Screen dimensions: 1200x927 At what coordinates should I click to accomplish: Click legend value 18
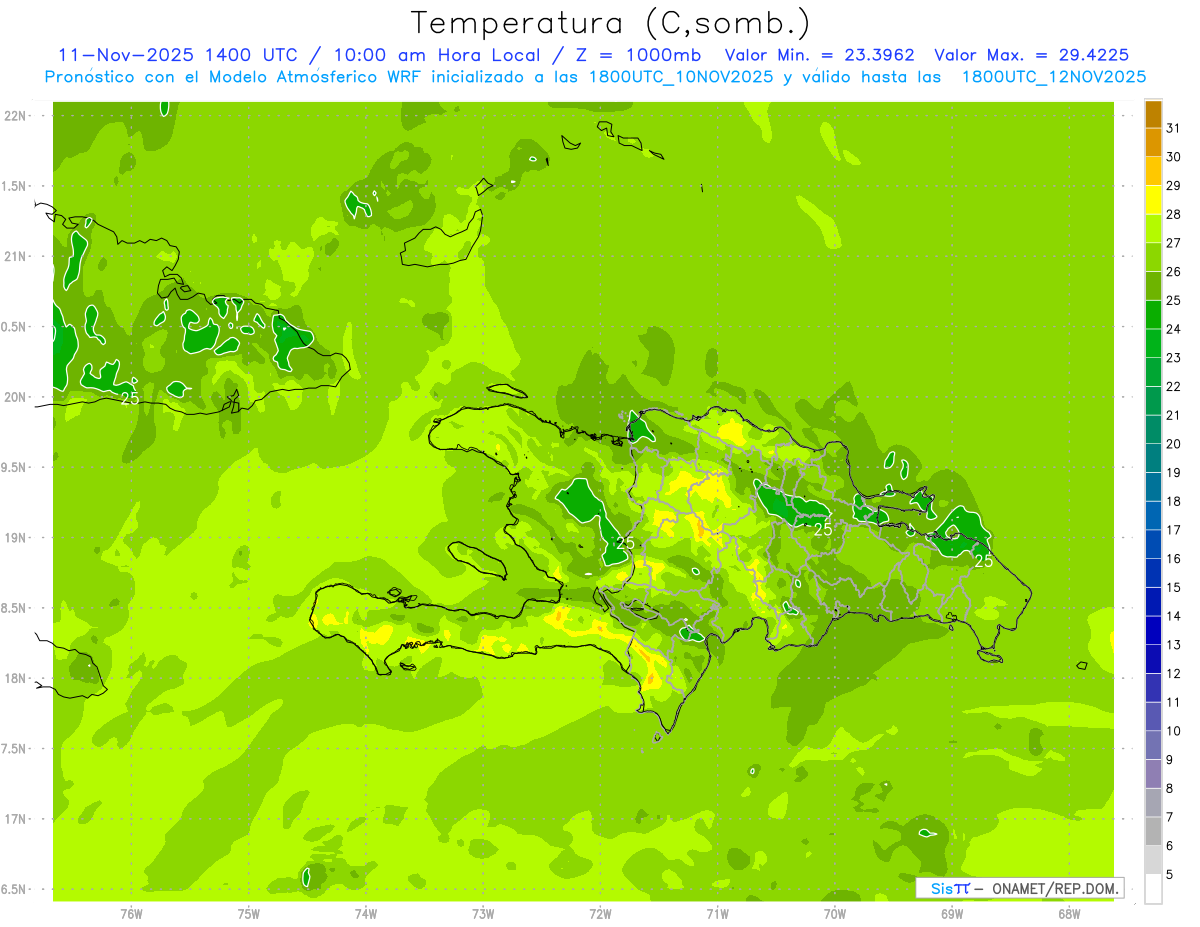point(1173,502)
